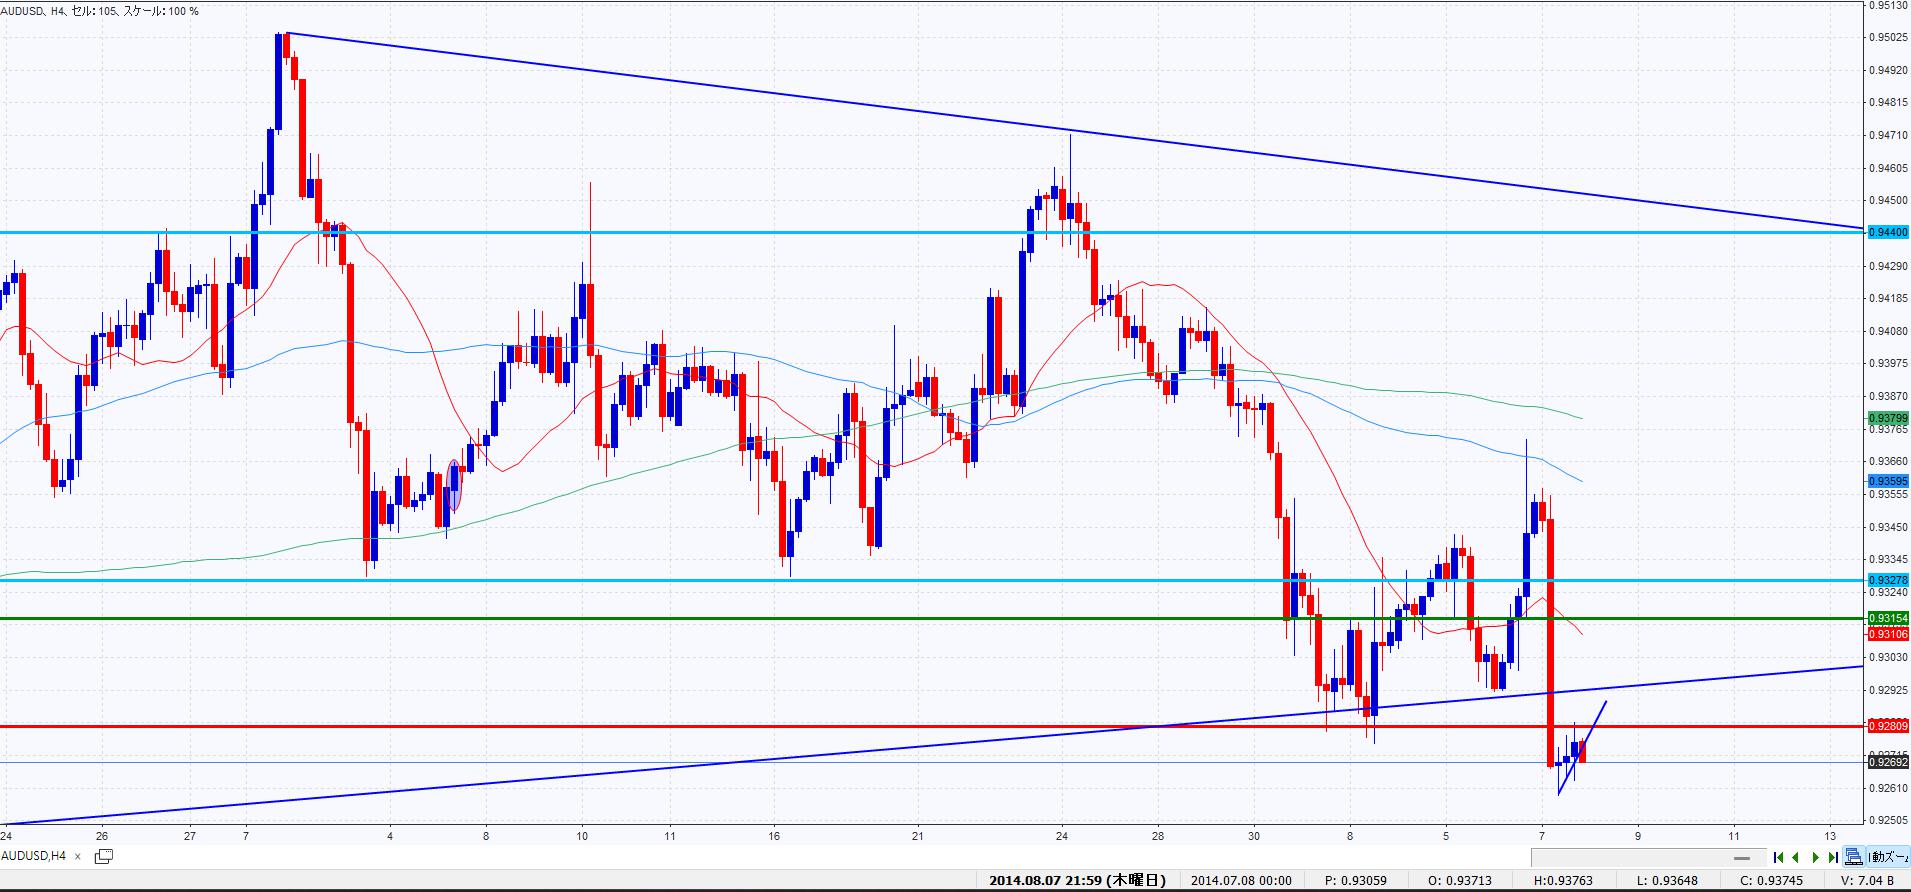Screen dimensions: 1911x892
Task: Jump to the latest bar
Action: [1832, 857]
